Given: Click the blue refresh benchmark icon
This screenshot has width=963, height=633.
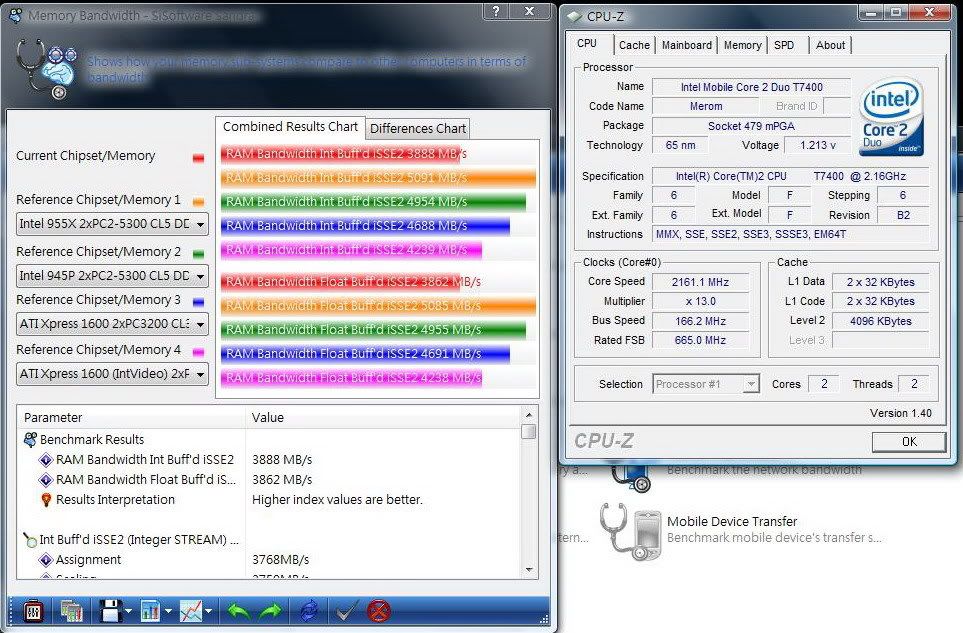Looking at the screenshot, I should click(x=309, y=611).
